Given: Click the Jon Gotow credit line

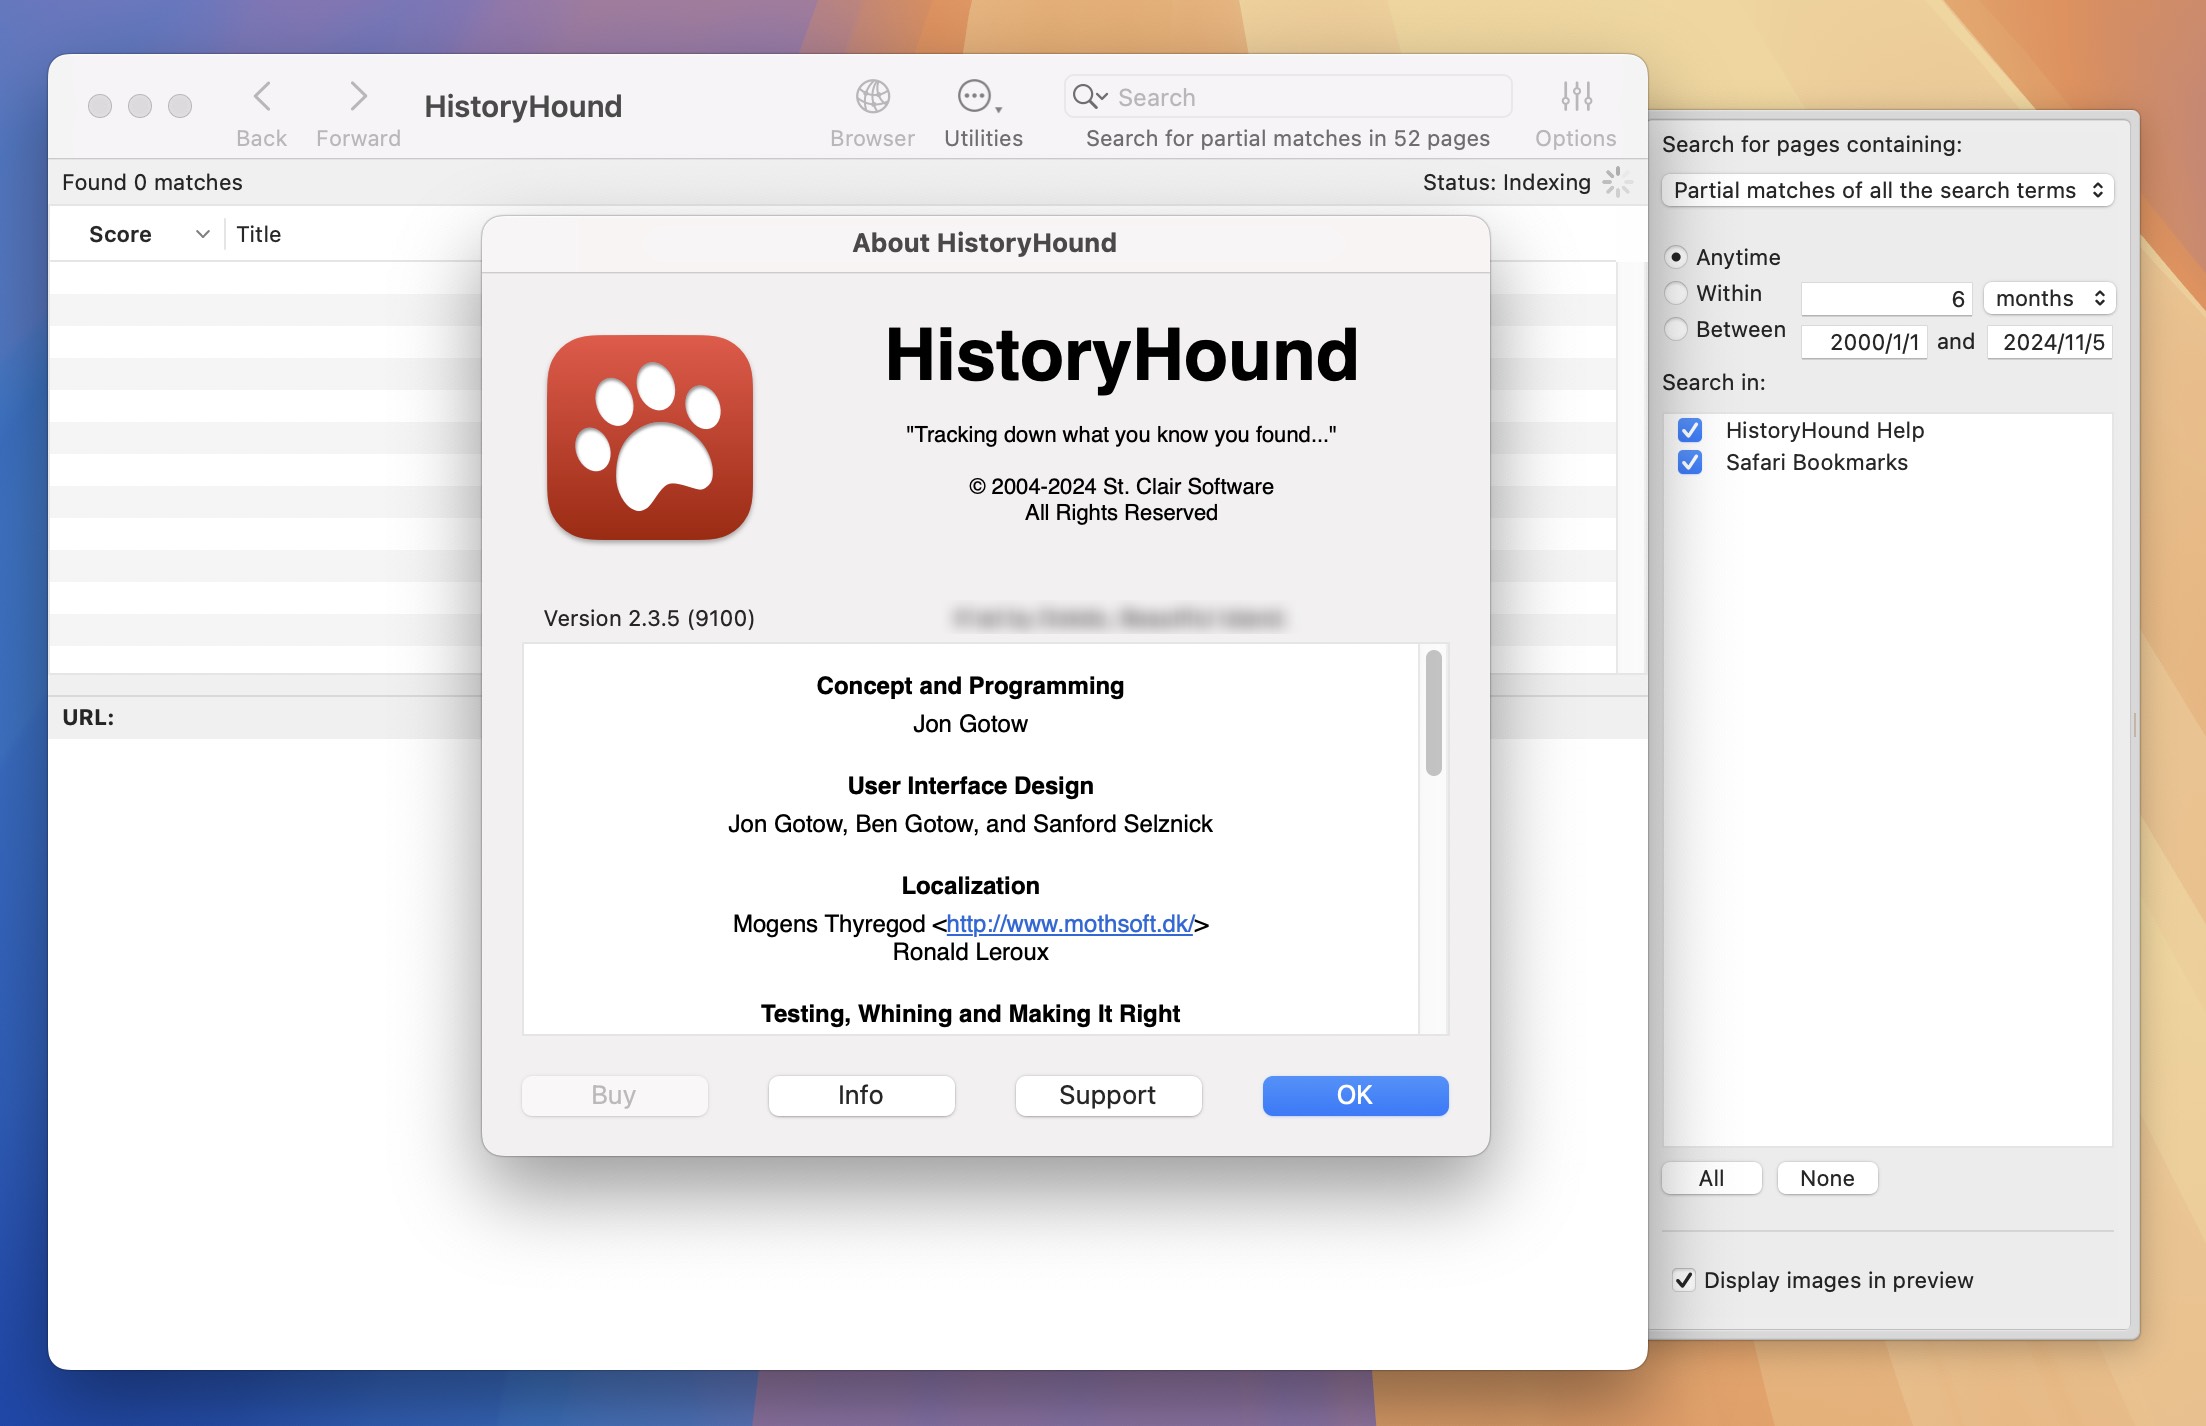Looking at the screenshot, I should (970, 723).
